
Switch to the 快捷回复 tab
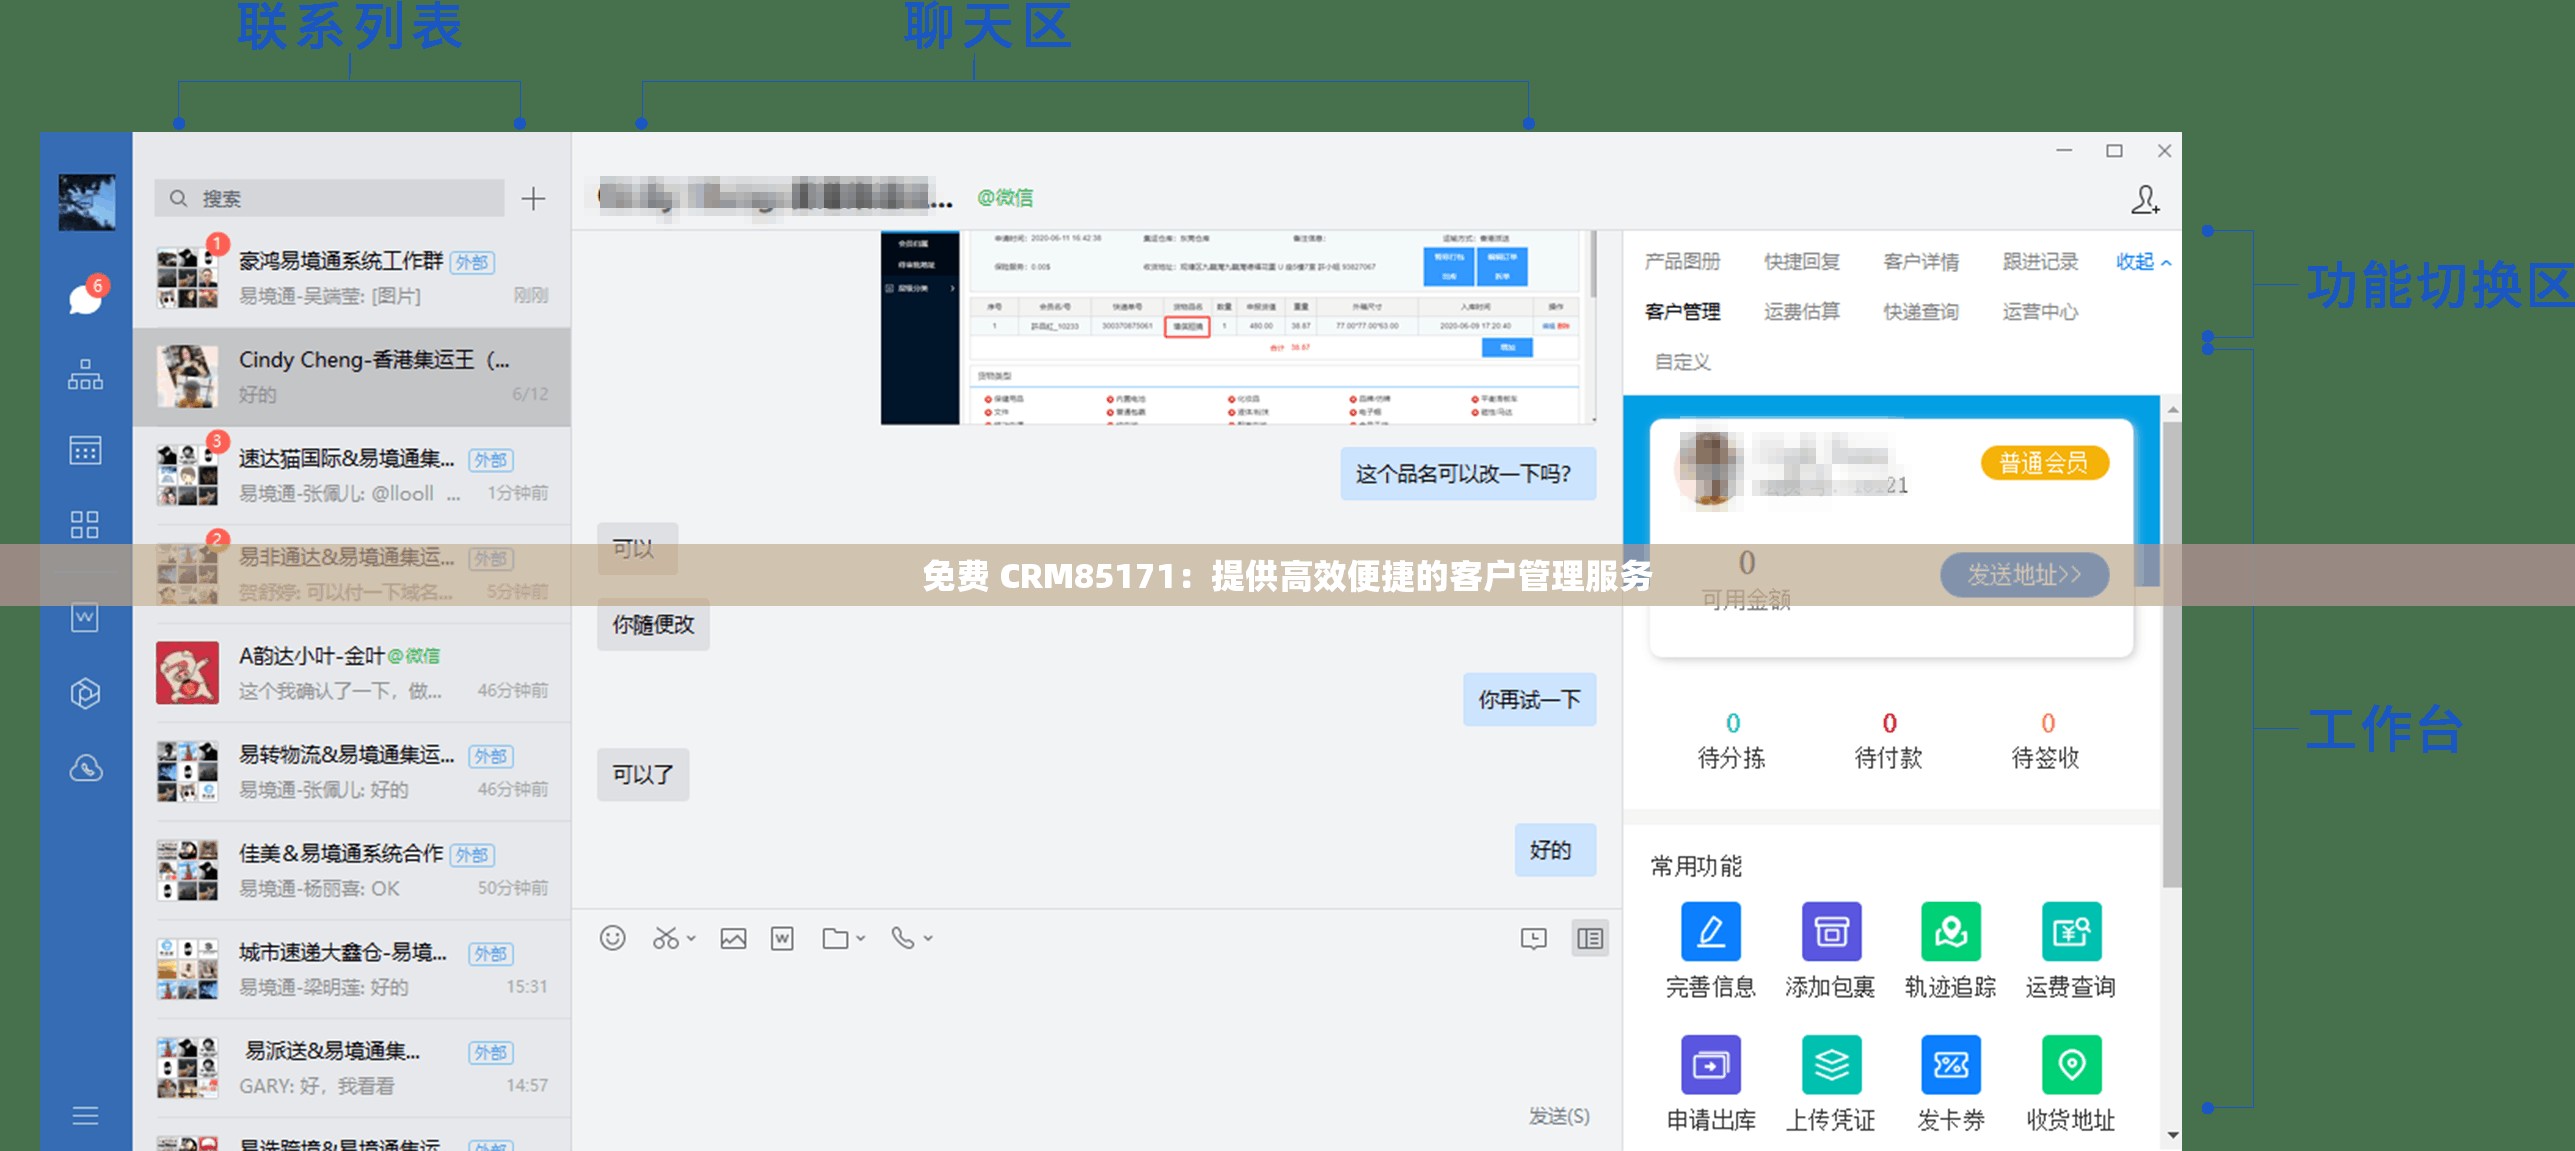pyautogui.click(x=1802, y=262)
